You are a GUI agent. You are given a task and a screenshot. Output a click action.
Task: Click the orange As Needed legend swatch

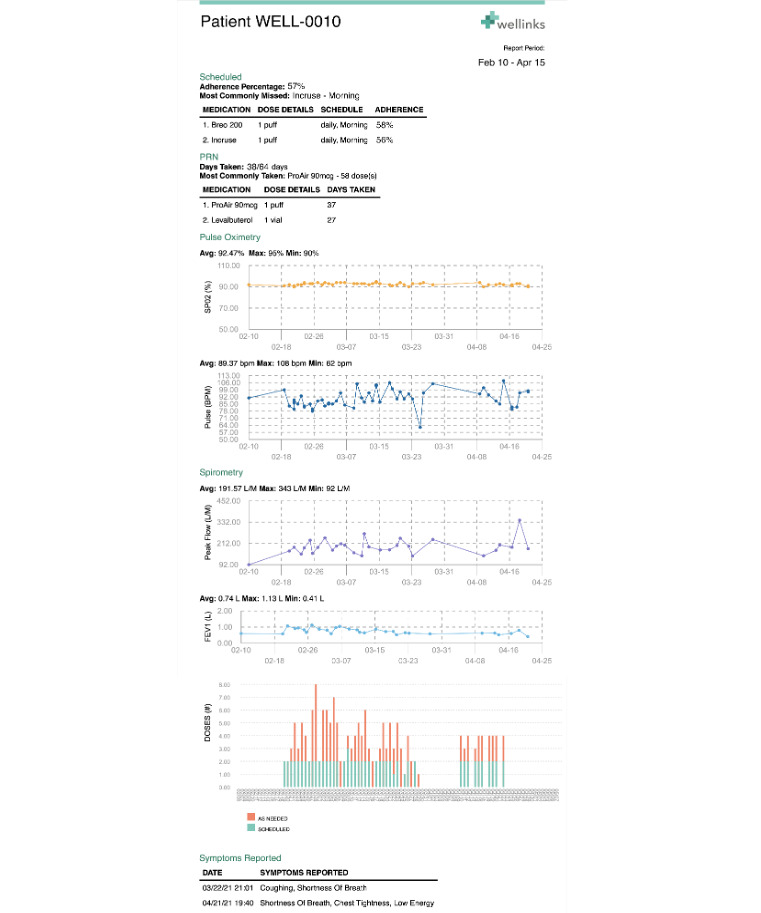click(x=250, y=817)
